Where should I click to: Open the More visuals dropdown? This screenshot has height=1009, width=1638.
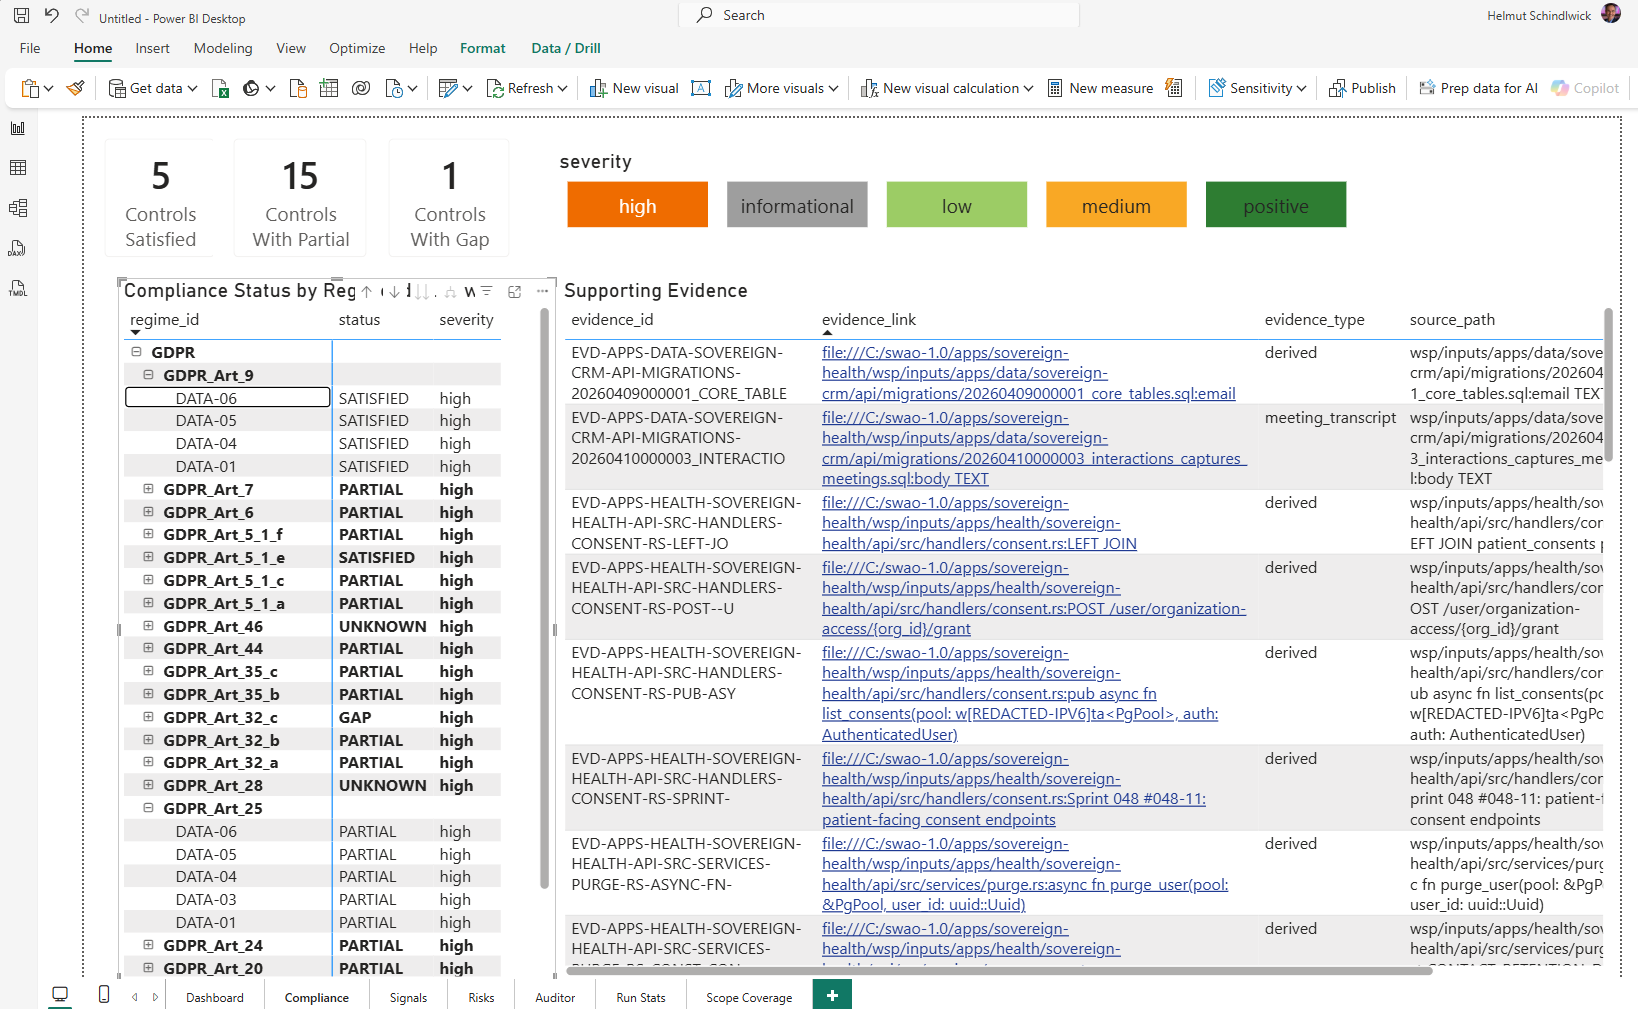(833, 88)
